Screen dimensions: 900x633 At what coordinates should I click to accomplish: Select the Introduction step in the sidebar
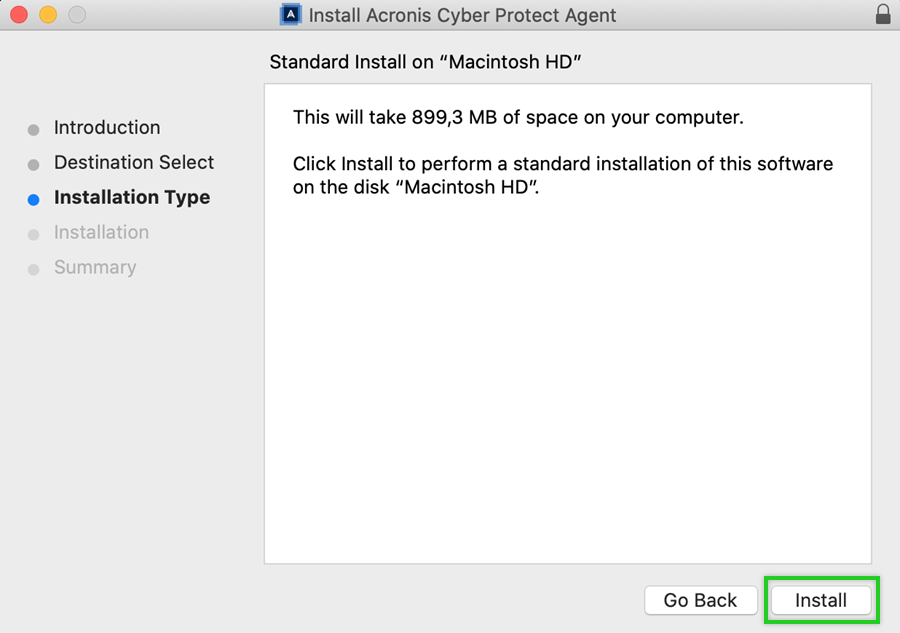pos(107,128)
